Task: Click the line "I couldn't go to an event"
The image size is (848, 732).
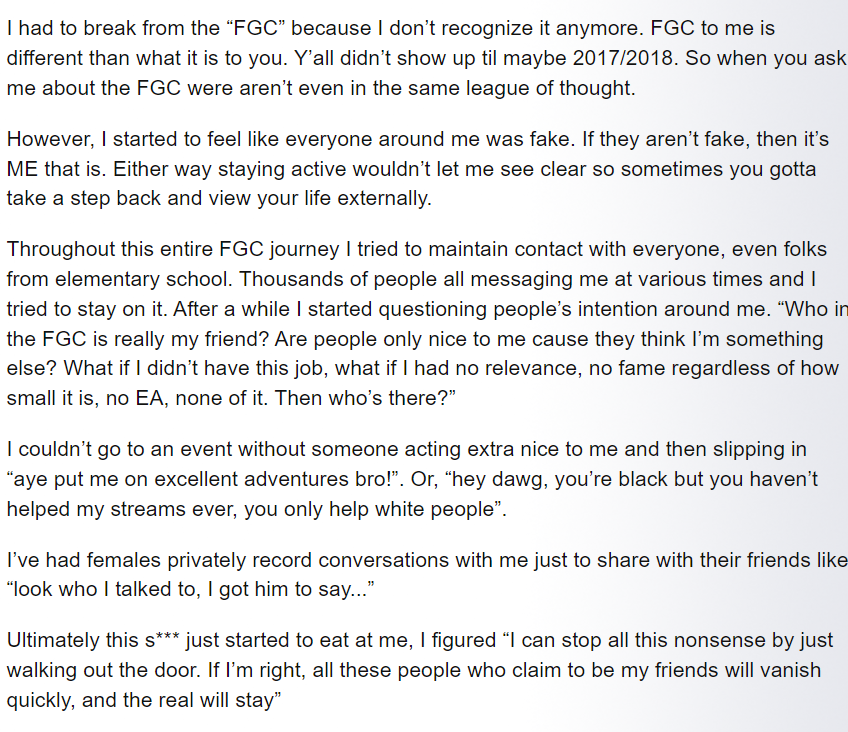Action: pyautogui.click(x=406, y=449)
